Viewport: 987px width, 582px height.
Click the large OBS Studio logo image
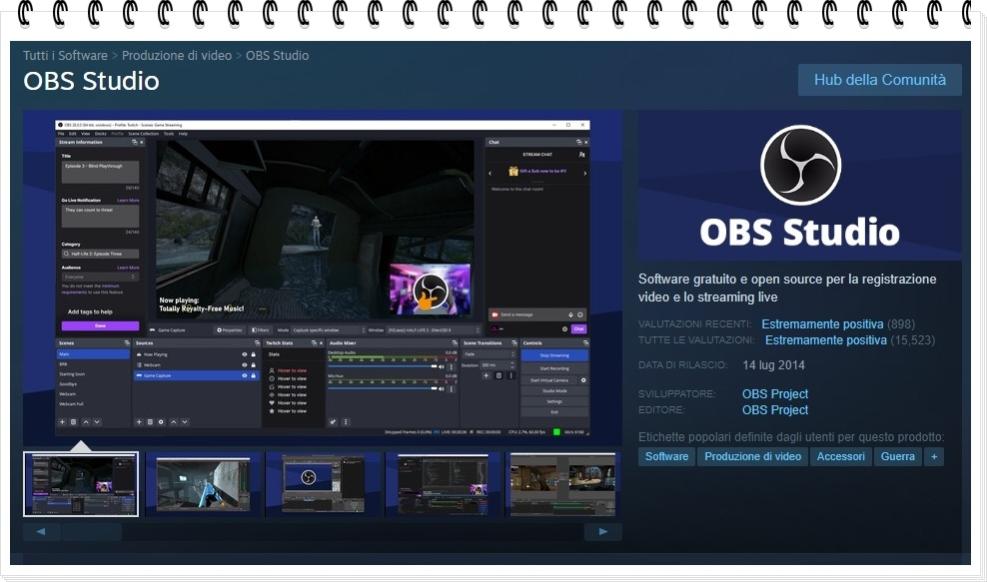click(x=799, y=186)
